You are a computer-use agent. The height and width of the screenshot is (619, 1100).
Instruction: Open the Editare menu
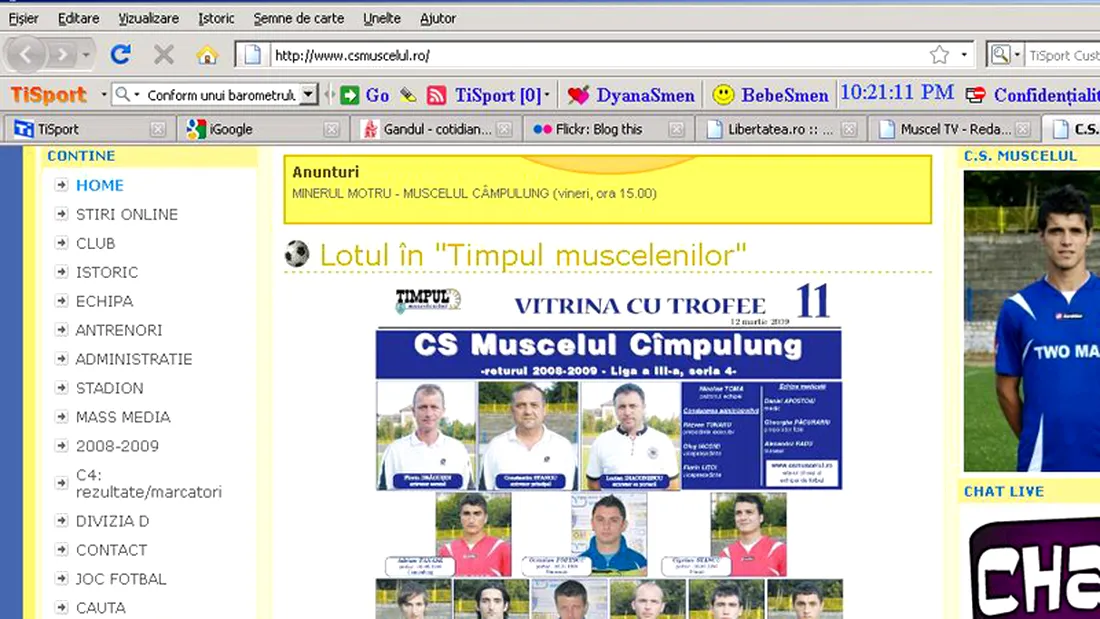click(x=79, y=19)
